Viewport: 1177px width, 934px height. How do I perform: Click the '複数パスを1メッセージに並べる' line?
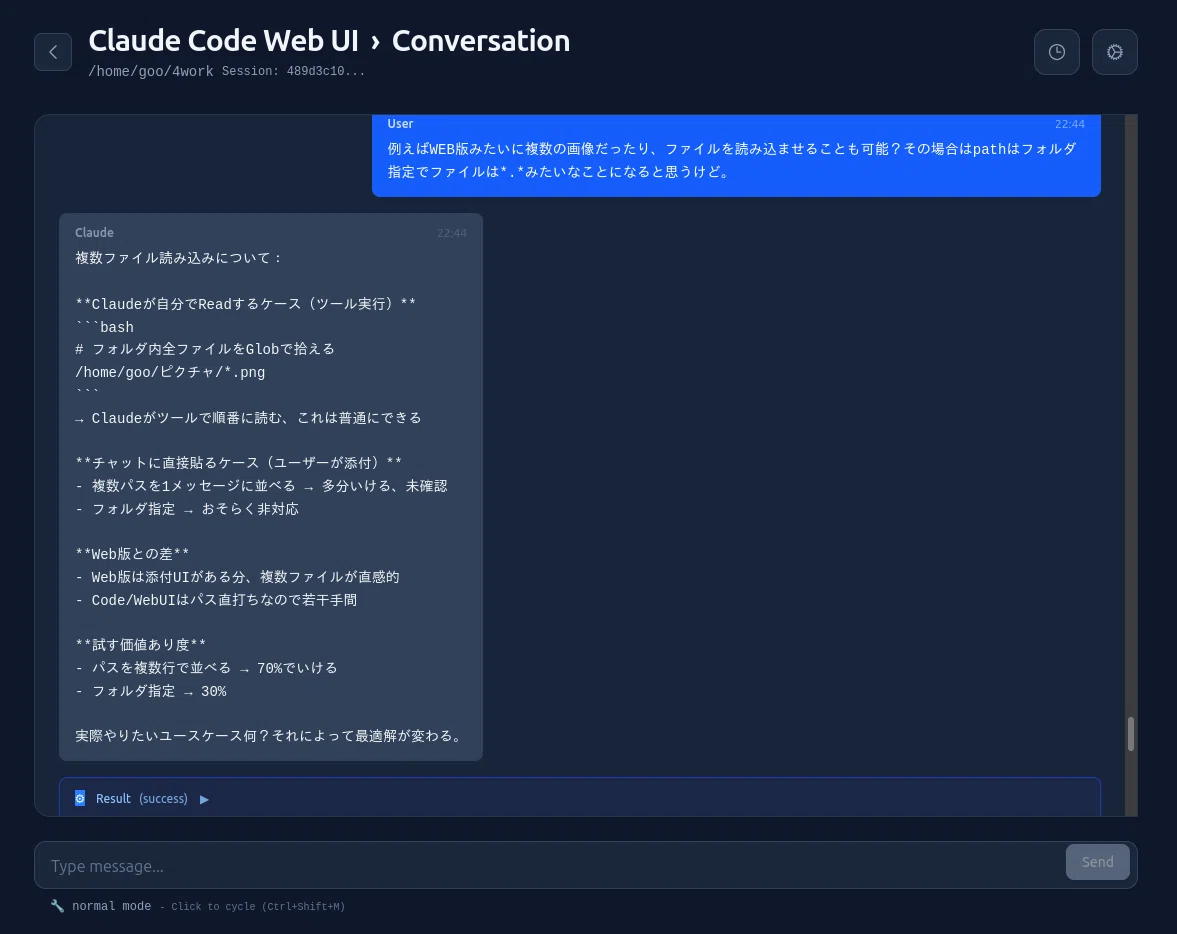[x=261, y=486]
